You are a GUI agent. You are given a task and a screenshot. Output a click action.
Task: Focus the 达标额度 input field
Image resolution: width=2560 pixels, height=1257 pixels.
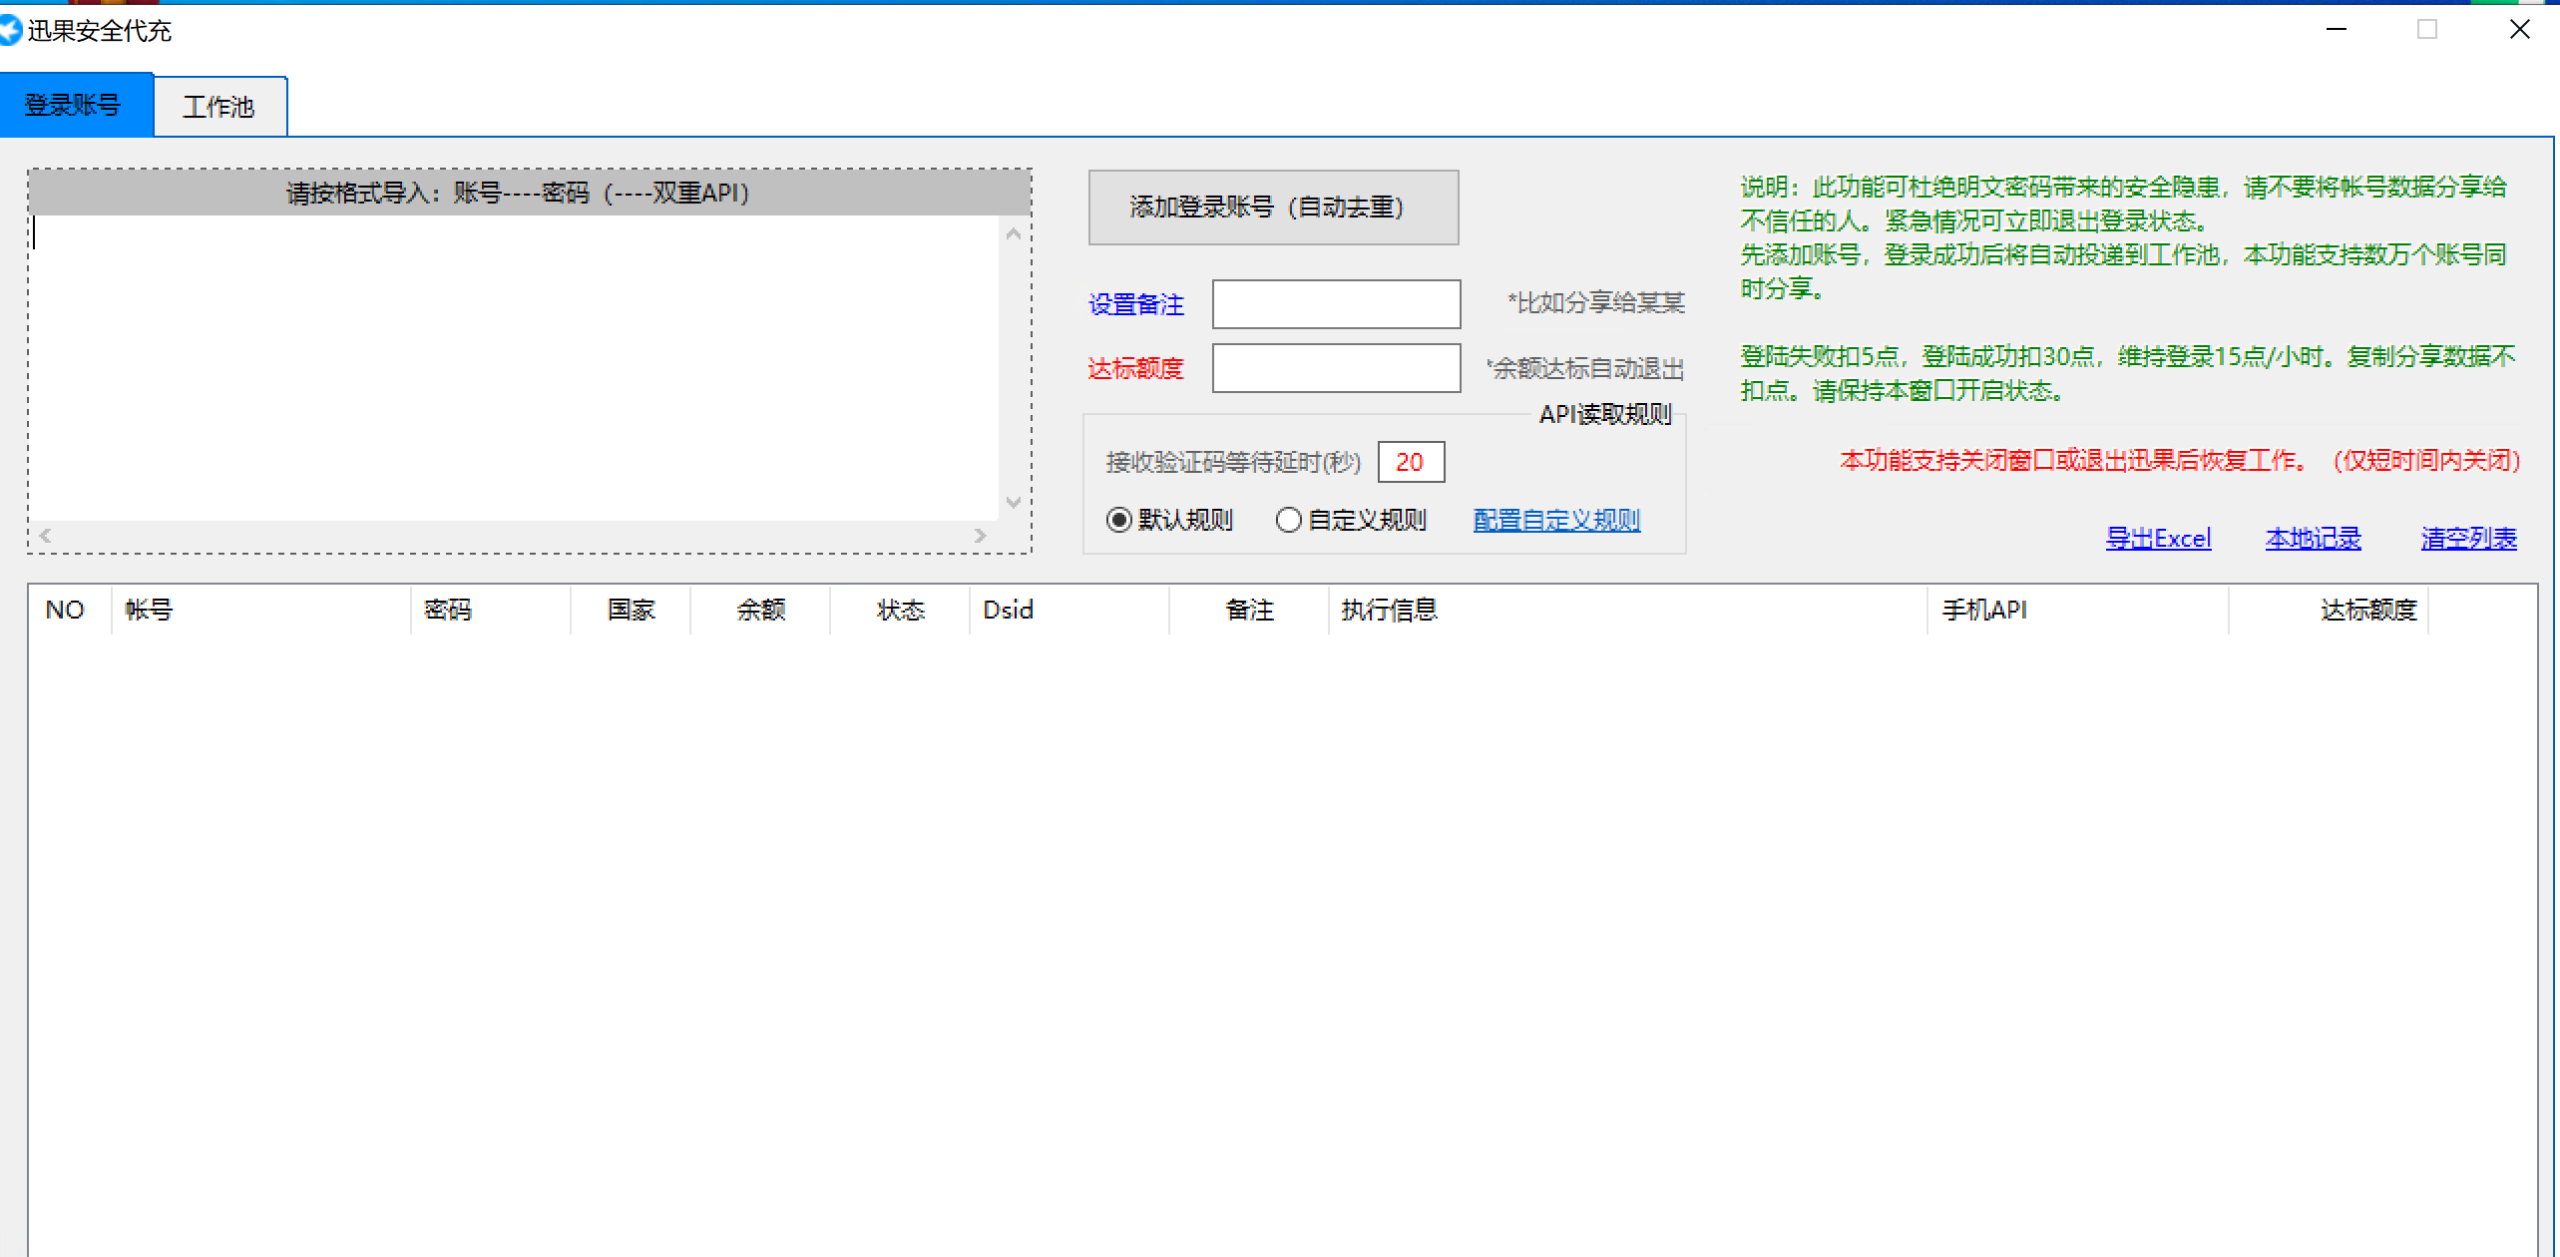1336,368
